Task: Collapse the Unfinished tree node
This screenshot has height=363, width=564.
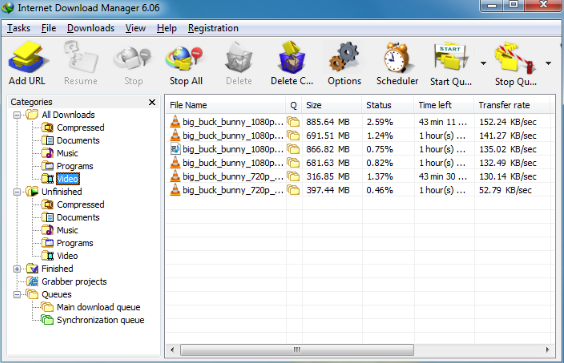Action: tap(17, 192)
